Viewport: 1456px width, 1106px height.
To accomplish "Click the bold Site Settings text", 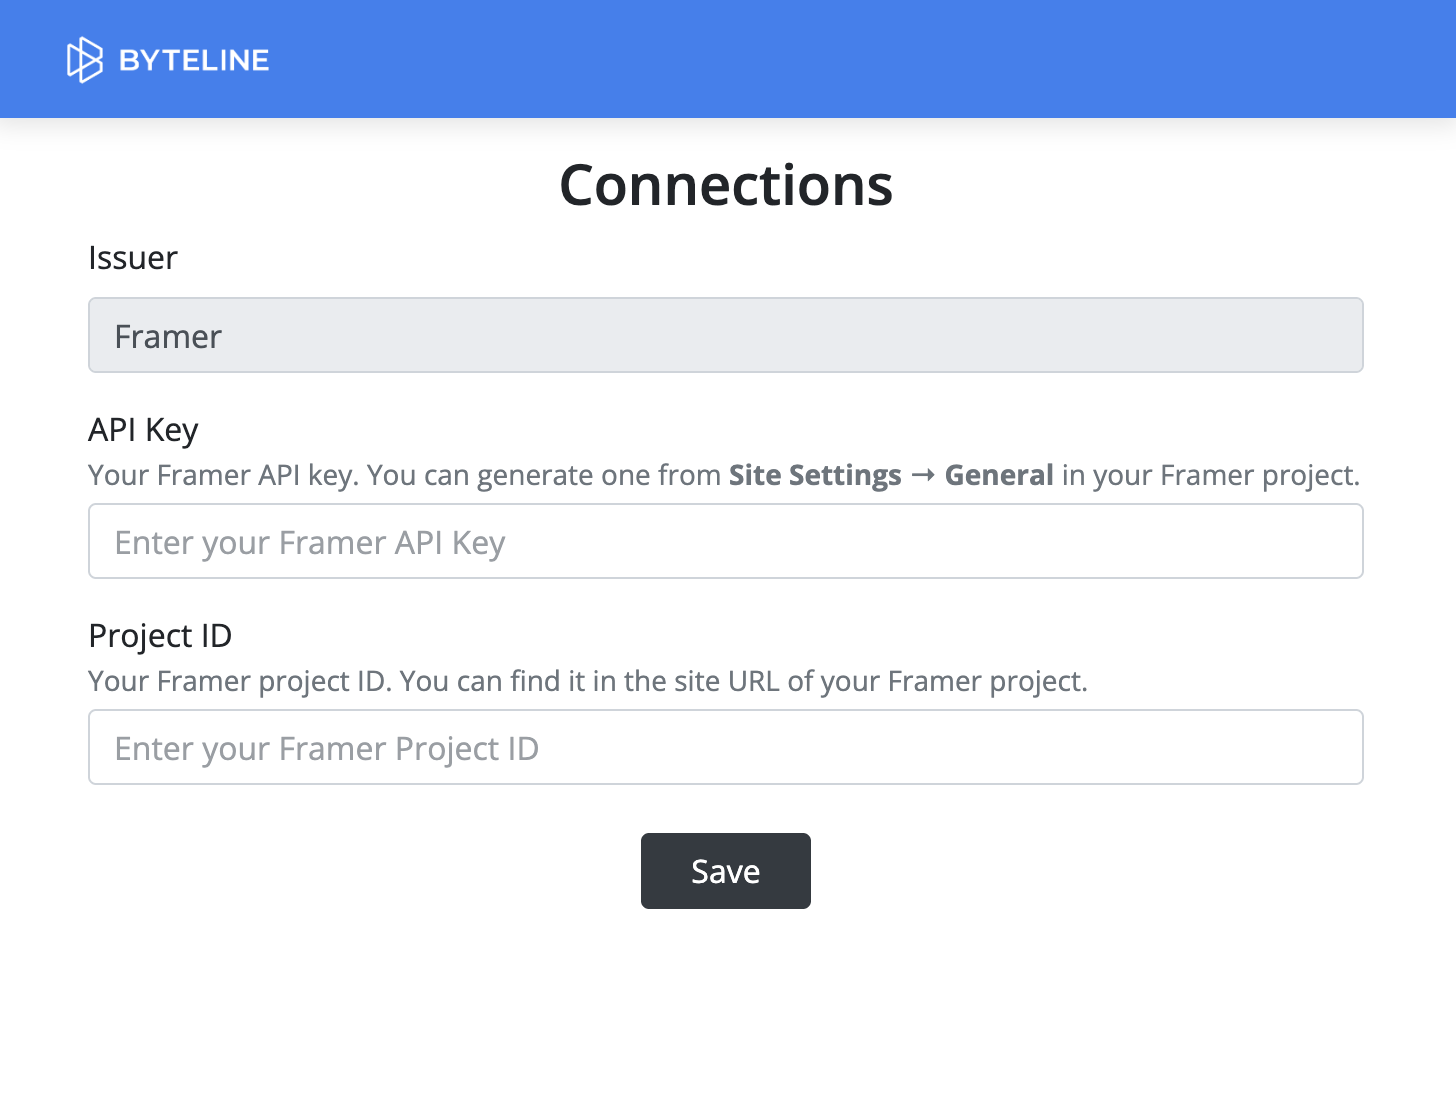I will click(814, 475).
